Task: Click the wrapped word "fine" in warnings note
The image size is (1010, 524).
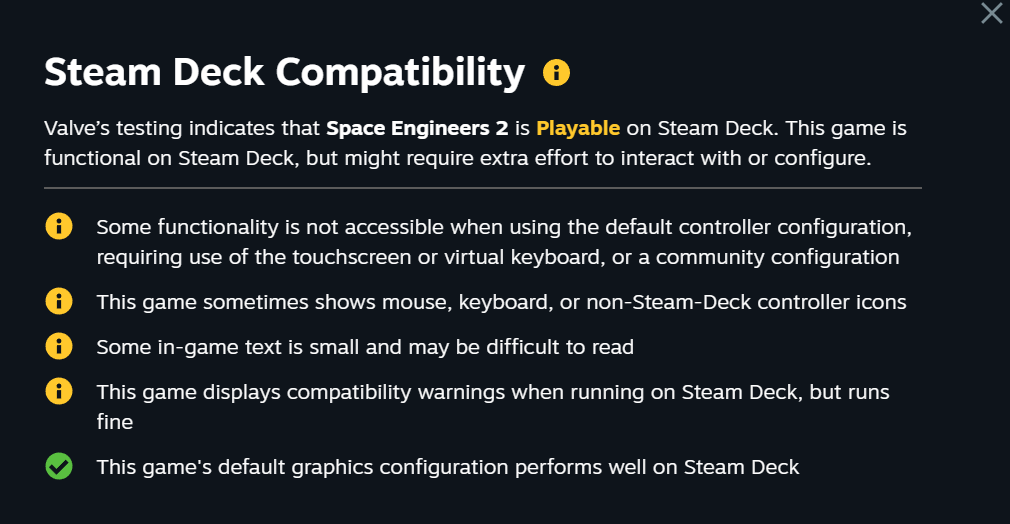Action: click(114, 422)
